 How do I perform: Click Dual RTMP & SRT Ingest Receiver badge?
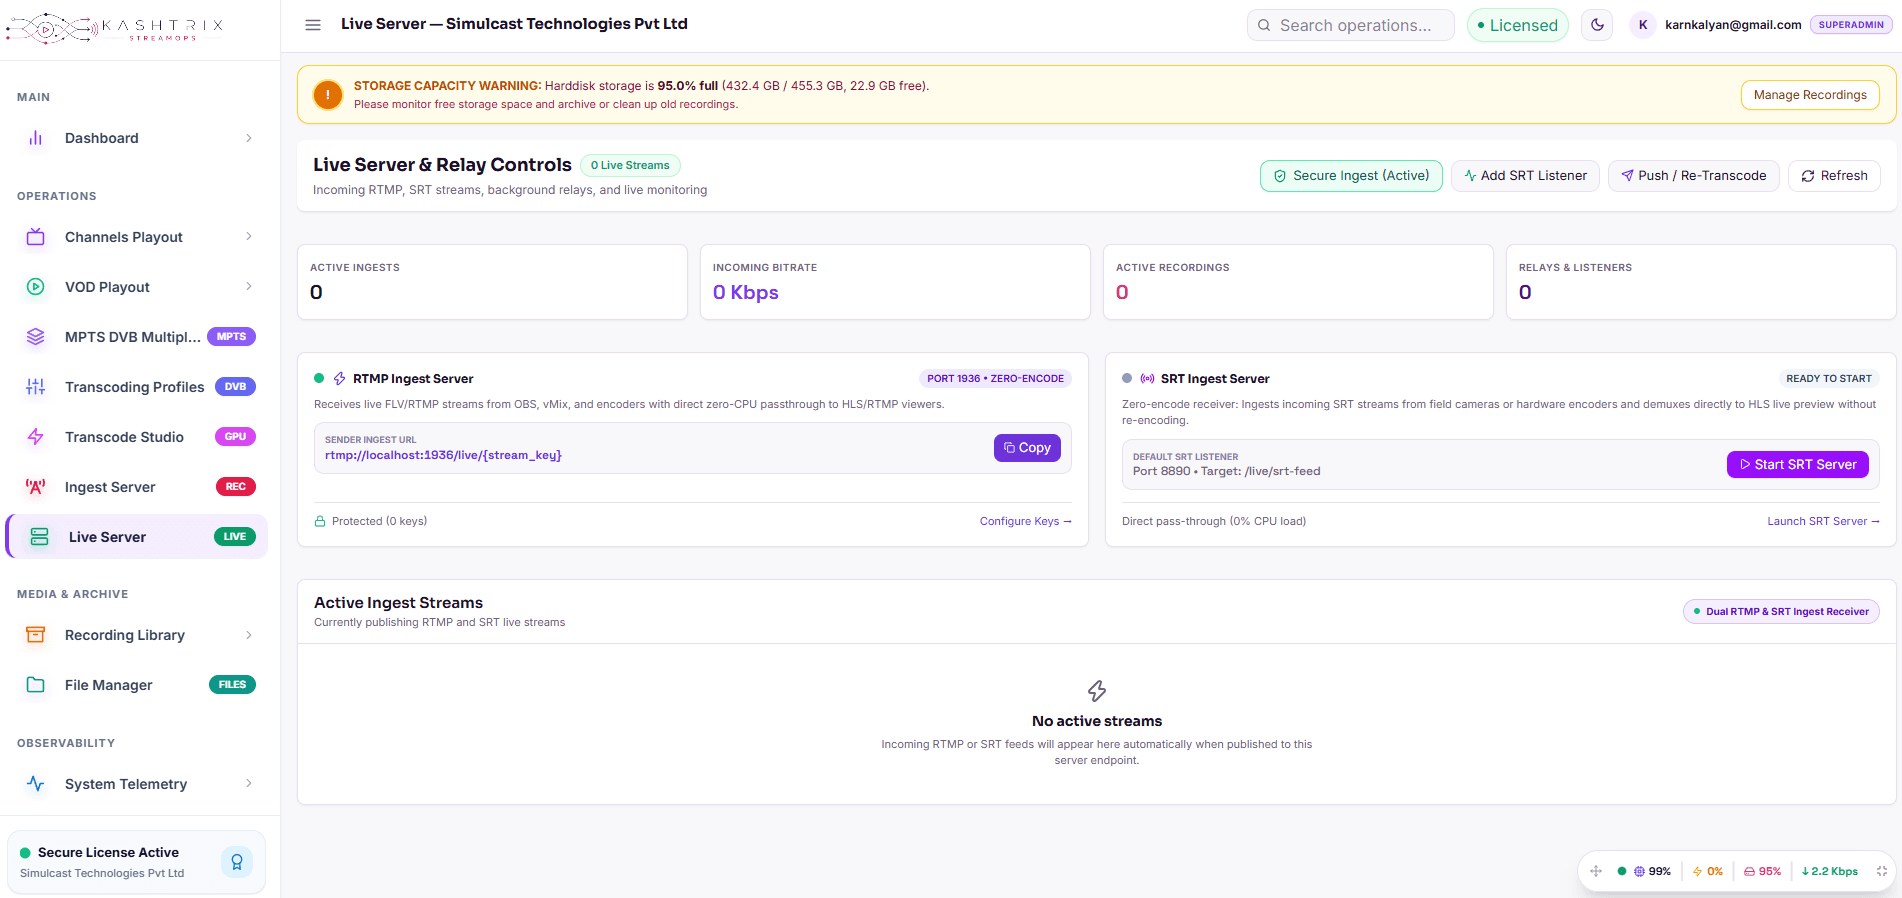(x=1781, y=612)
